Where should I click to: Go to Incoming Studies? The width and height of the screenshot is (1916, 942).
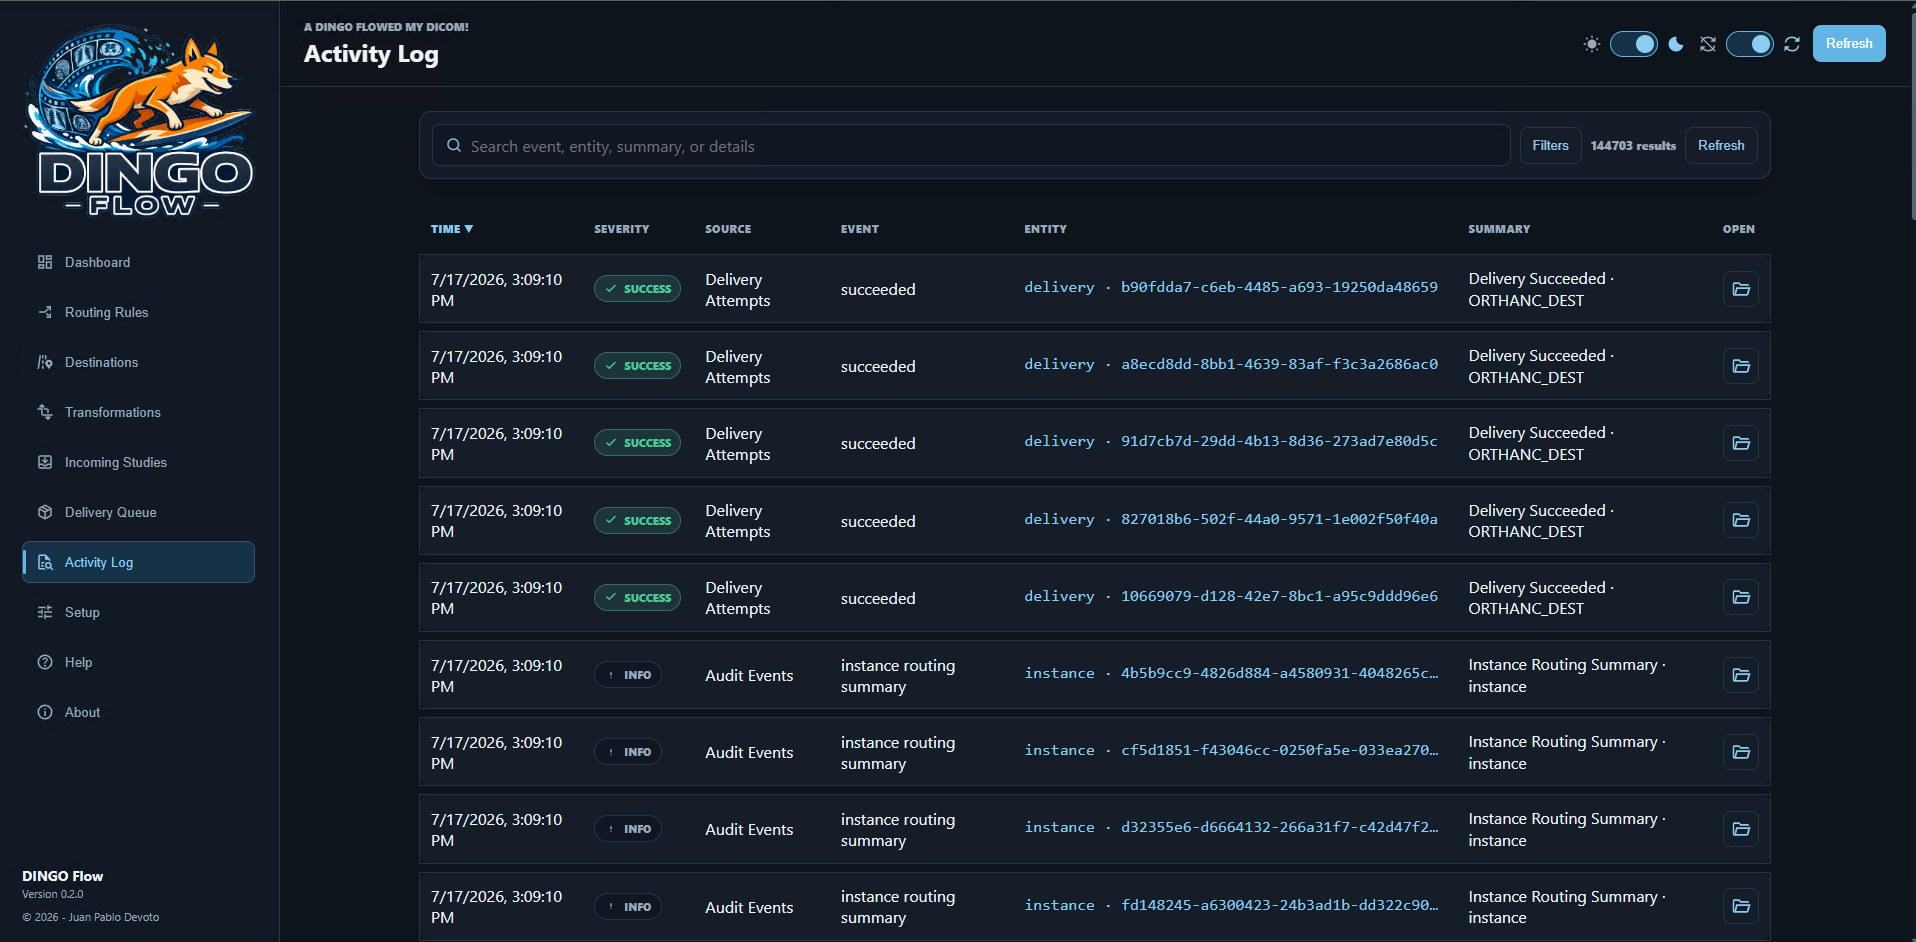point(138,462)
